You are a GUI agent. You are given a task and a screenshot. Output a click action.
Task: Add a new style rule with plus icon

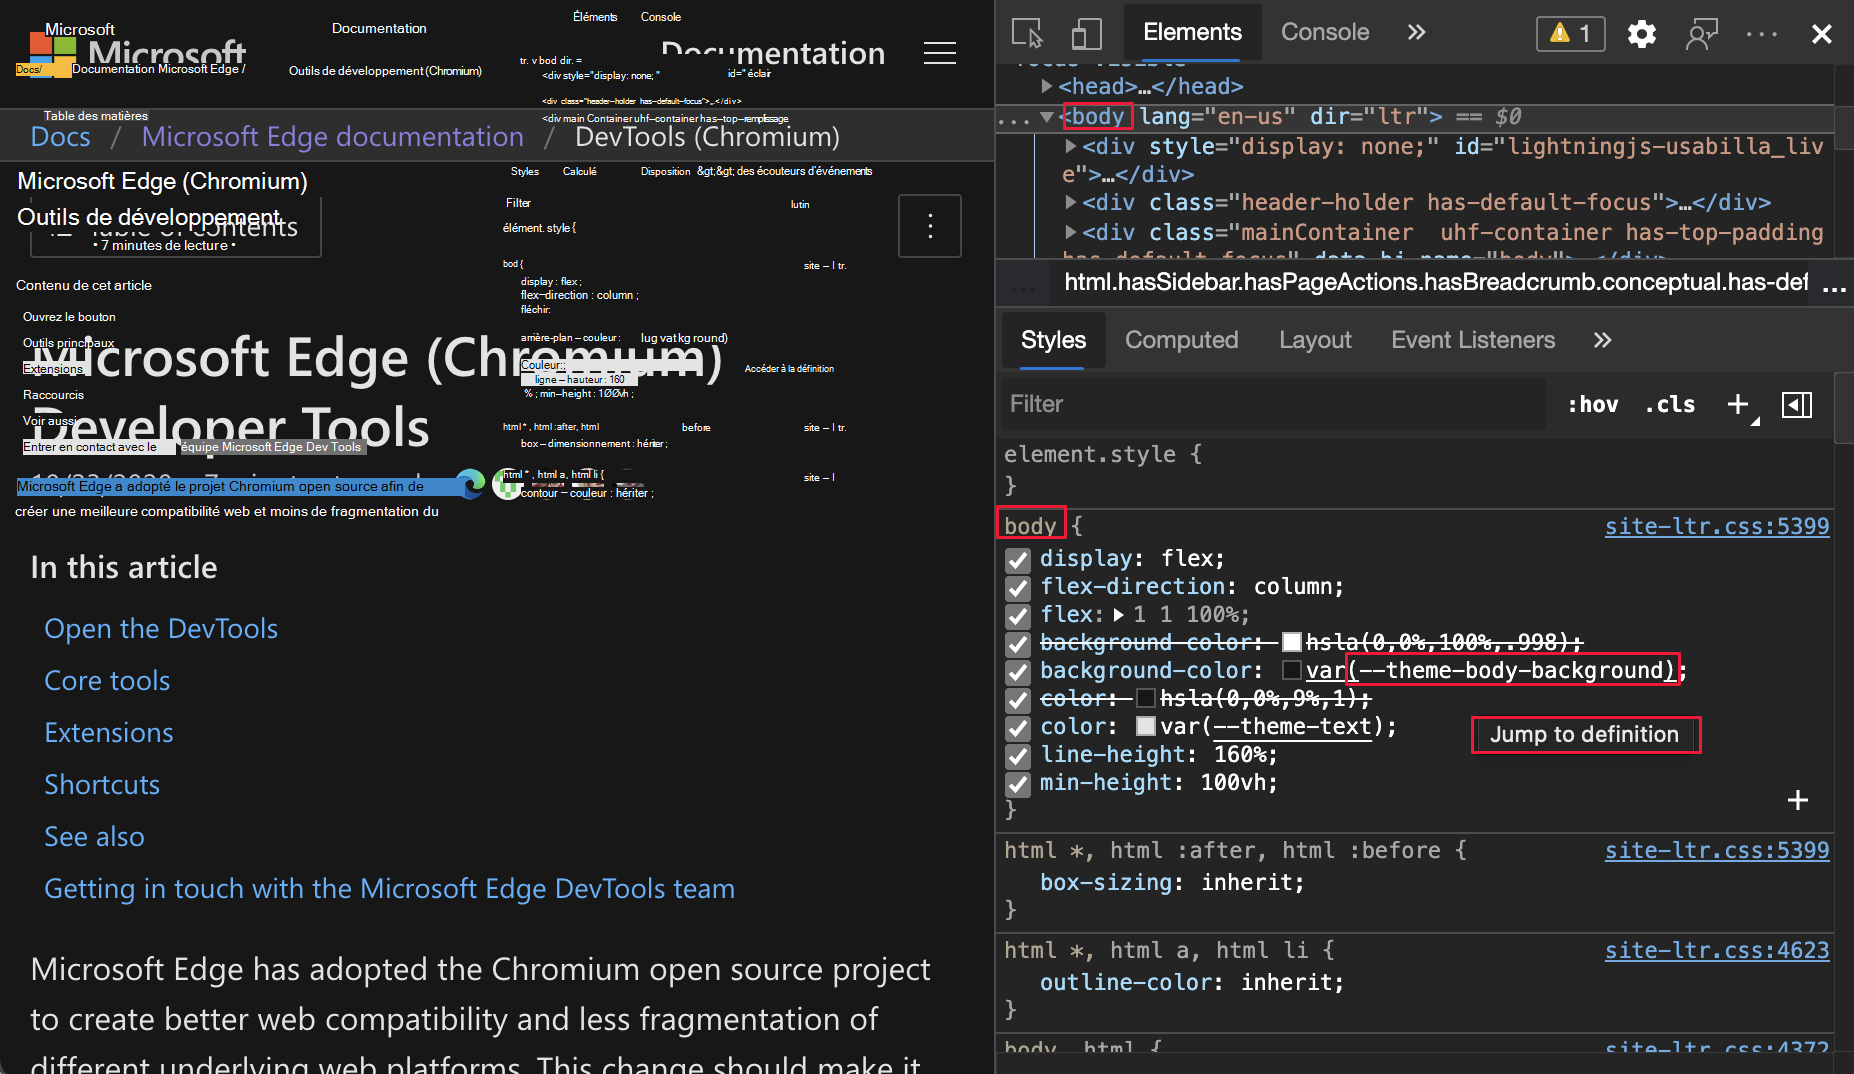coord(1738,404)
